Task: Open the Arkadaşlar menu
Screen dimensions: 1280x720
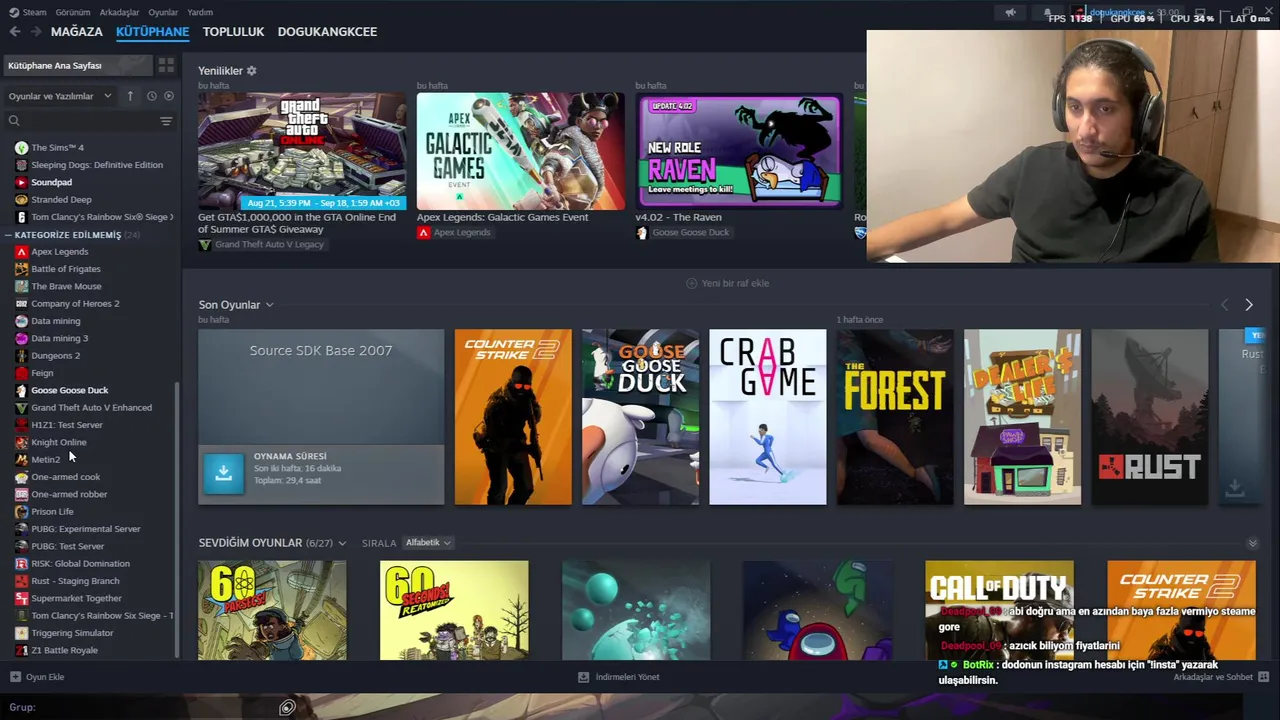Action: tap(120, 13)
